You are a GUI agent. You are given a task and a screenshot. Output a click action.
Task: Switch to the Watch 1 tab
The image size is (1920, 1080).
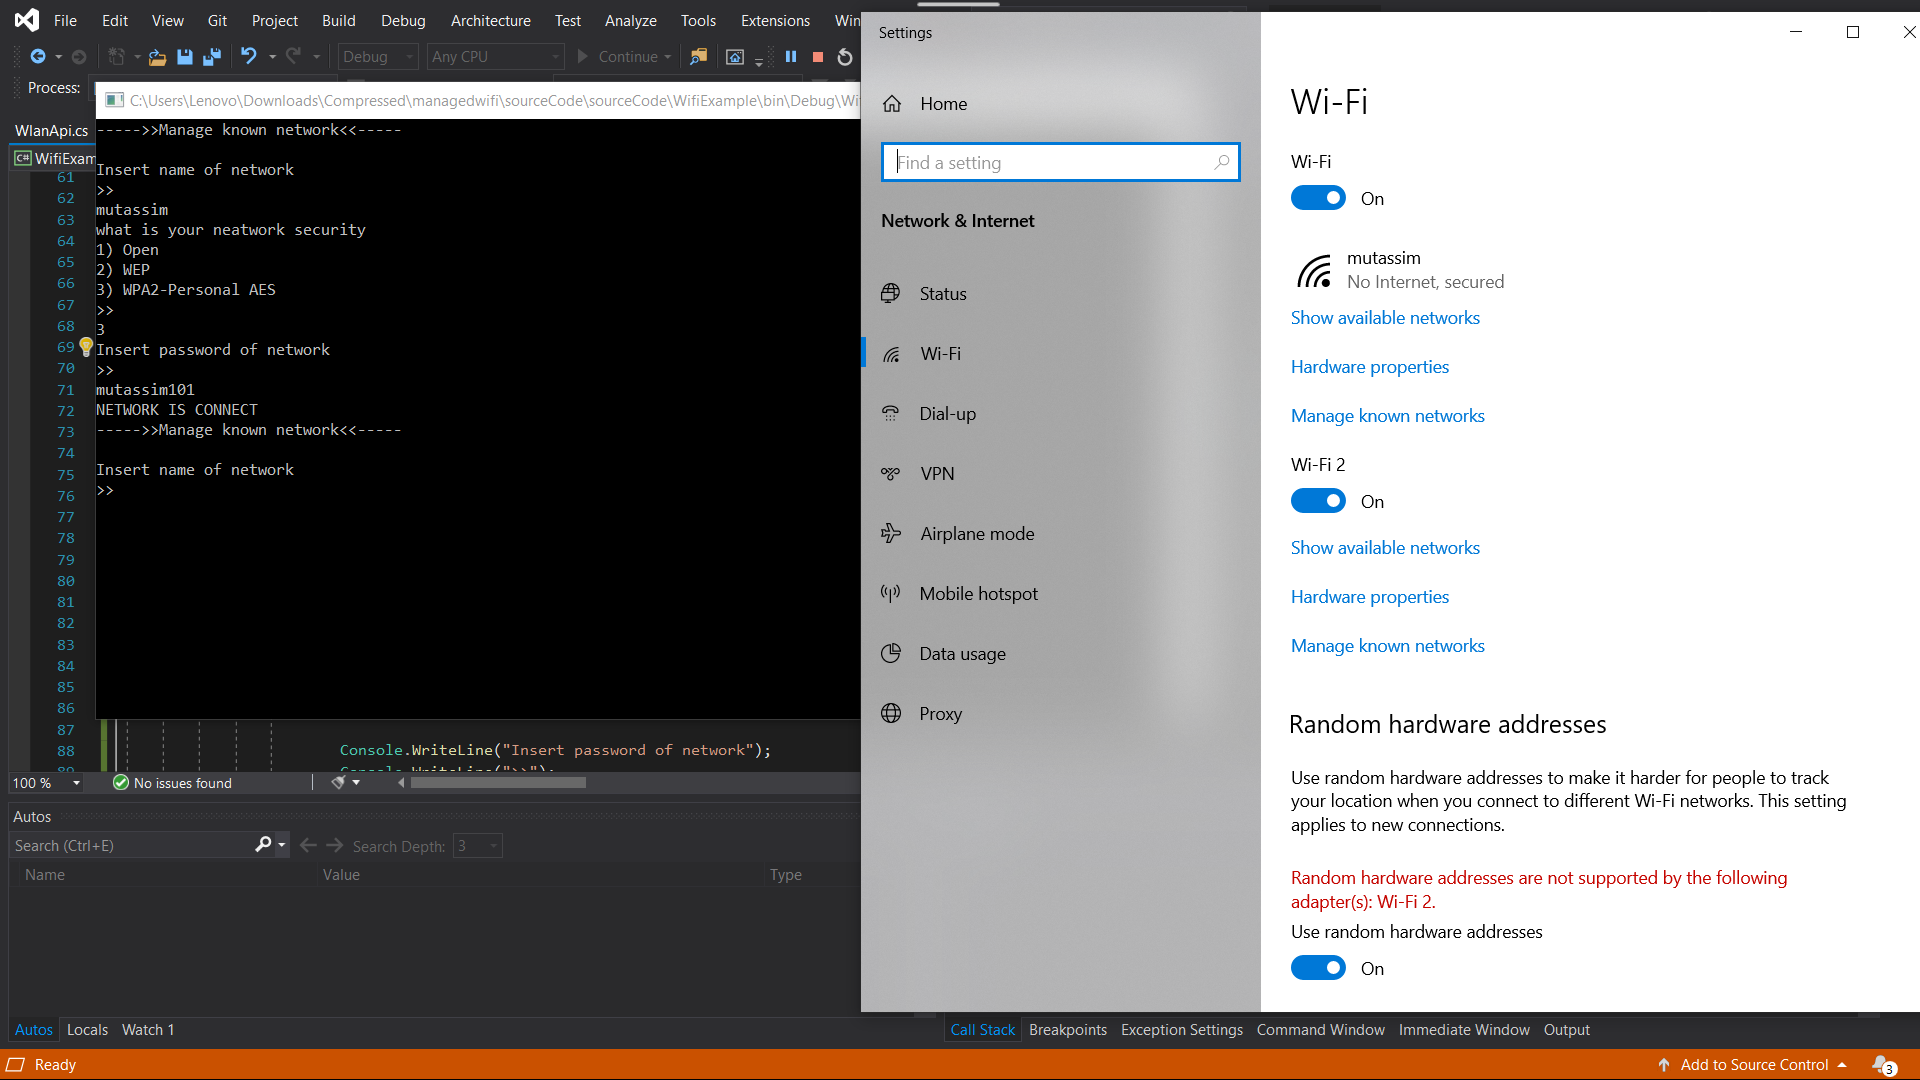click(148, 1030)
